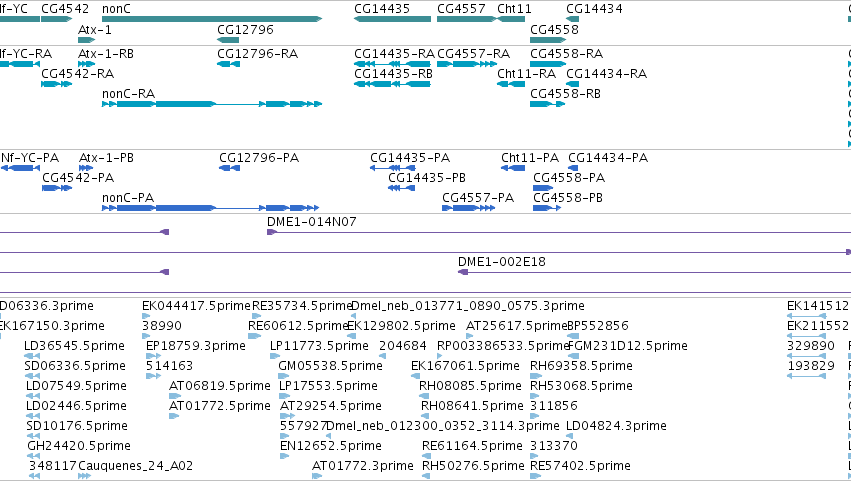Image resolution: width=851 pixels, height=481 pixels.
Task: Click the CG4542 gene label
Action: (x=65, y=9)
